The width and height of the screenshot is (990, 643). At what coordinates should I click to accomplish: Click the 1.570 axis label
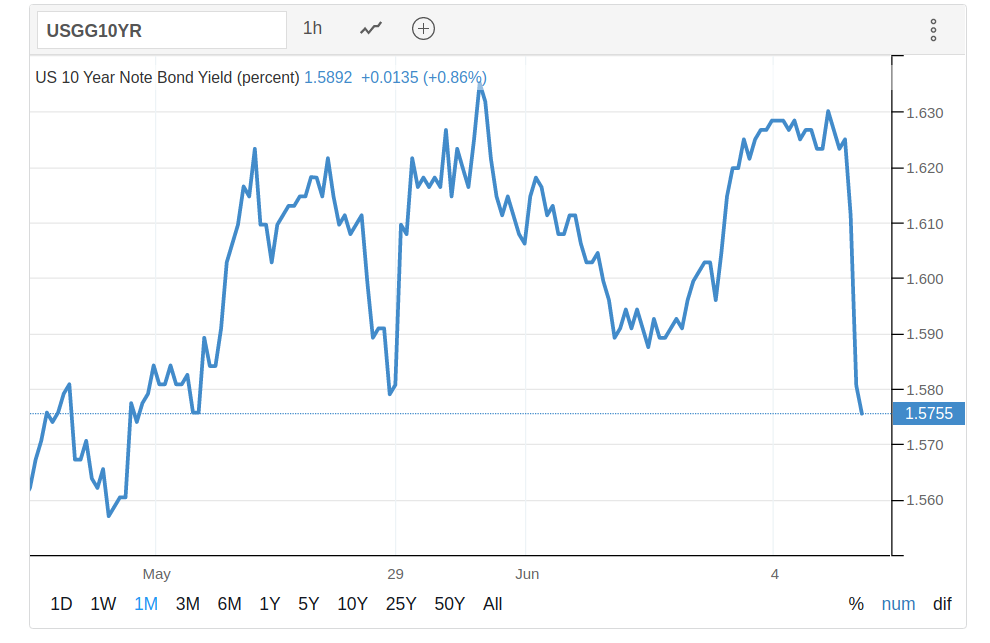(x=925, y=445)
